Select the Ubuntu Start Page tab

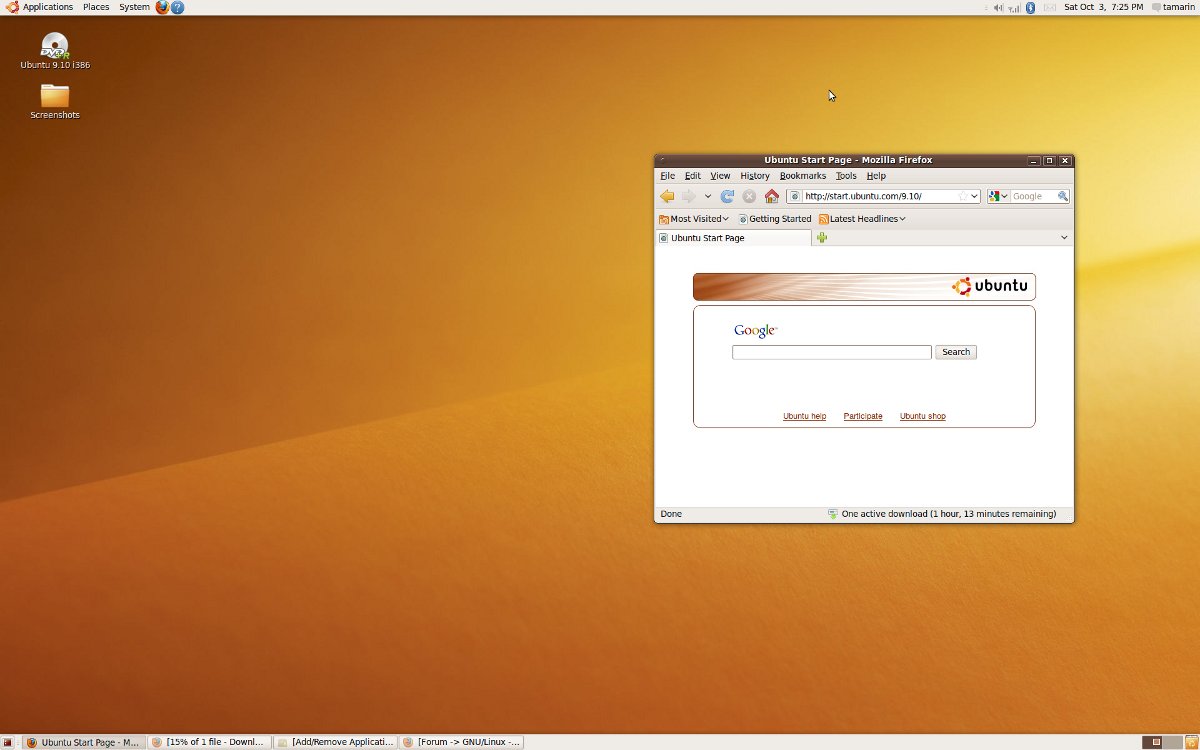point(733,238)
